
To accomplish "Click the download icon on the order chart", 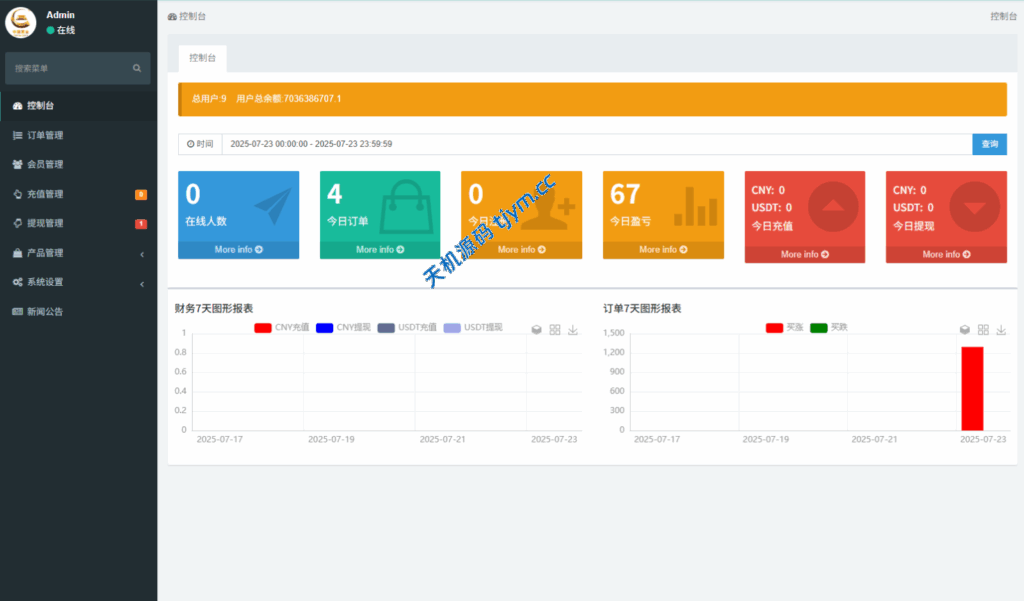I will 1001,329.
